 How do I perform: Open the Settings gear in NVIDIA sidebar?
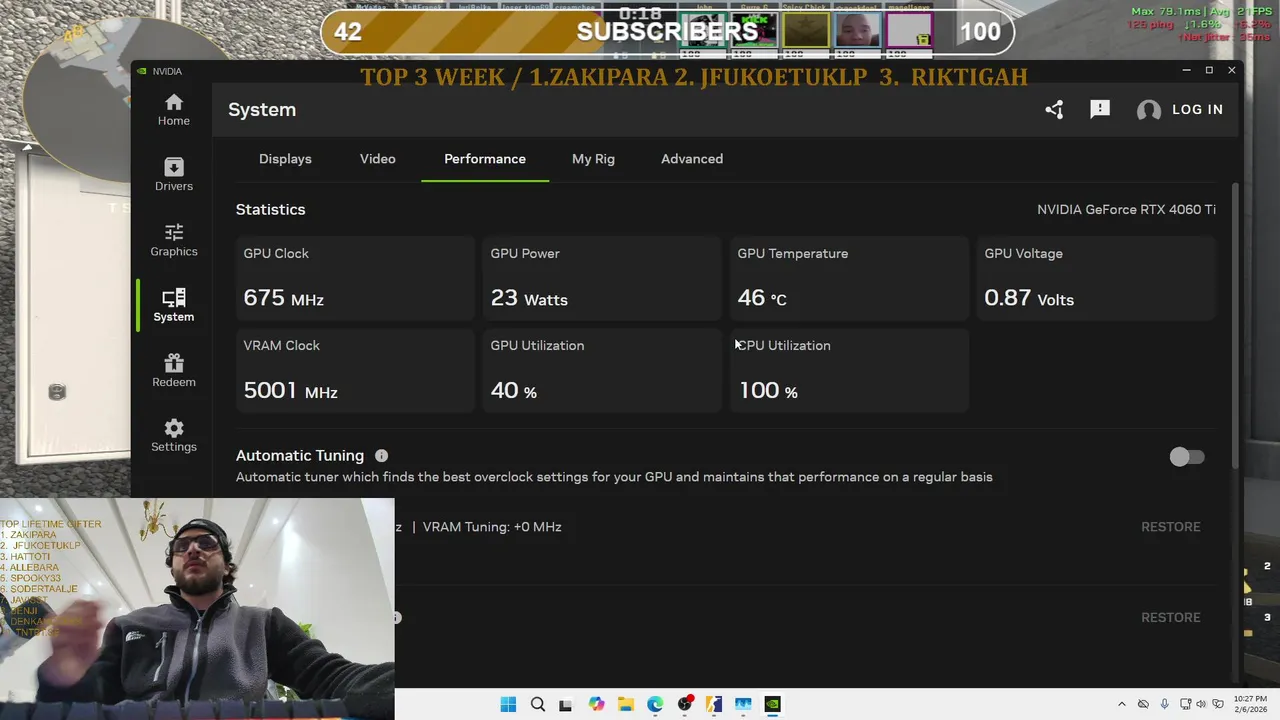173,435
